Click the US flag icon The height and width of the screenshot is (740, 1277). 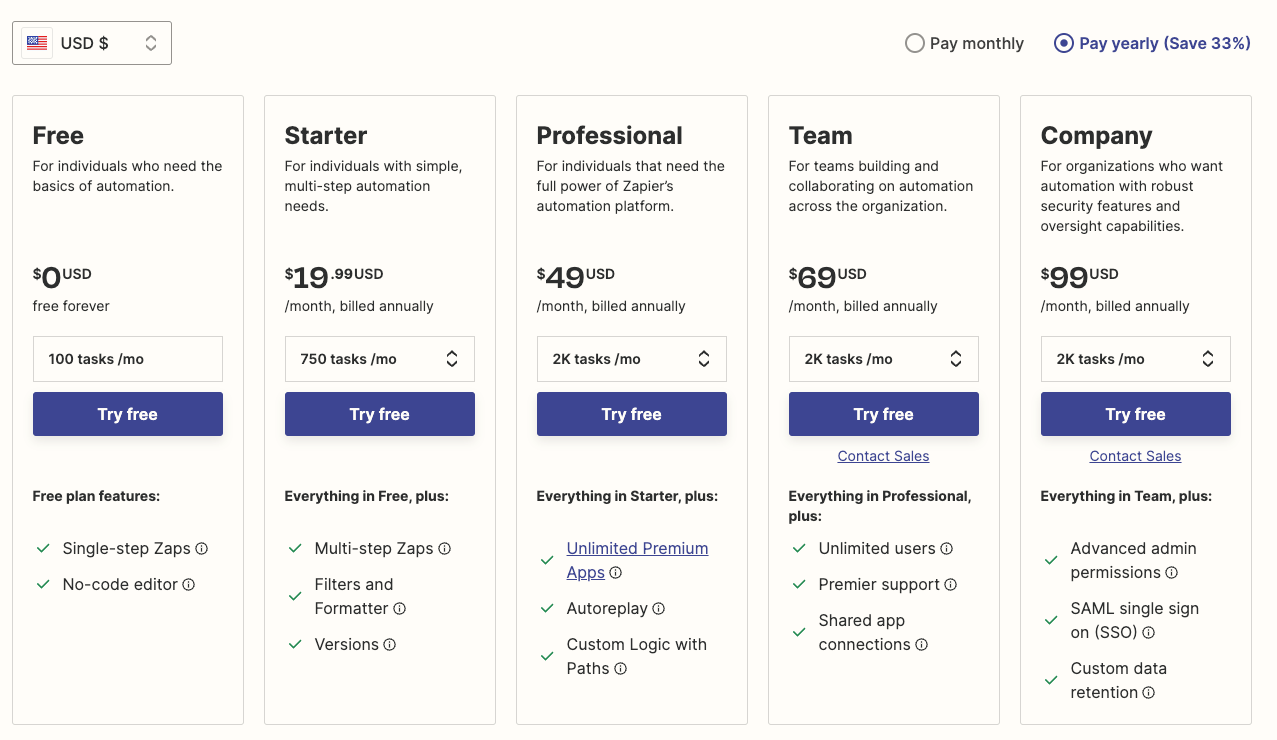[x=37, y=43]
